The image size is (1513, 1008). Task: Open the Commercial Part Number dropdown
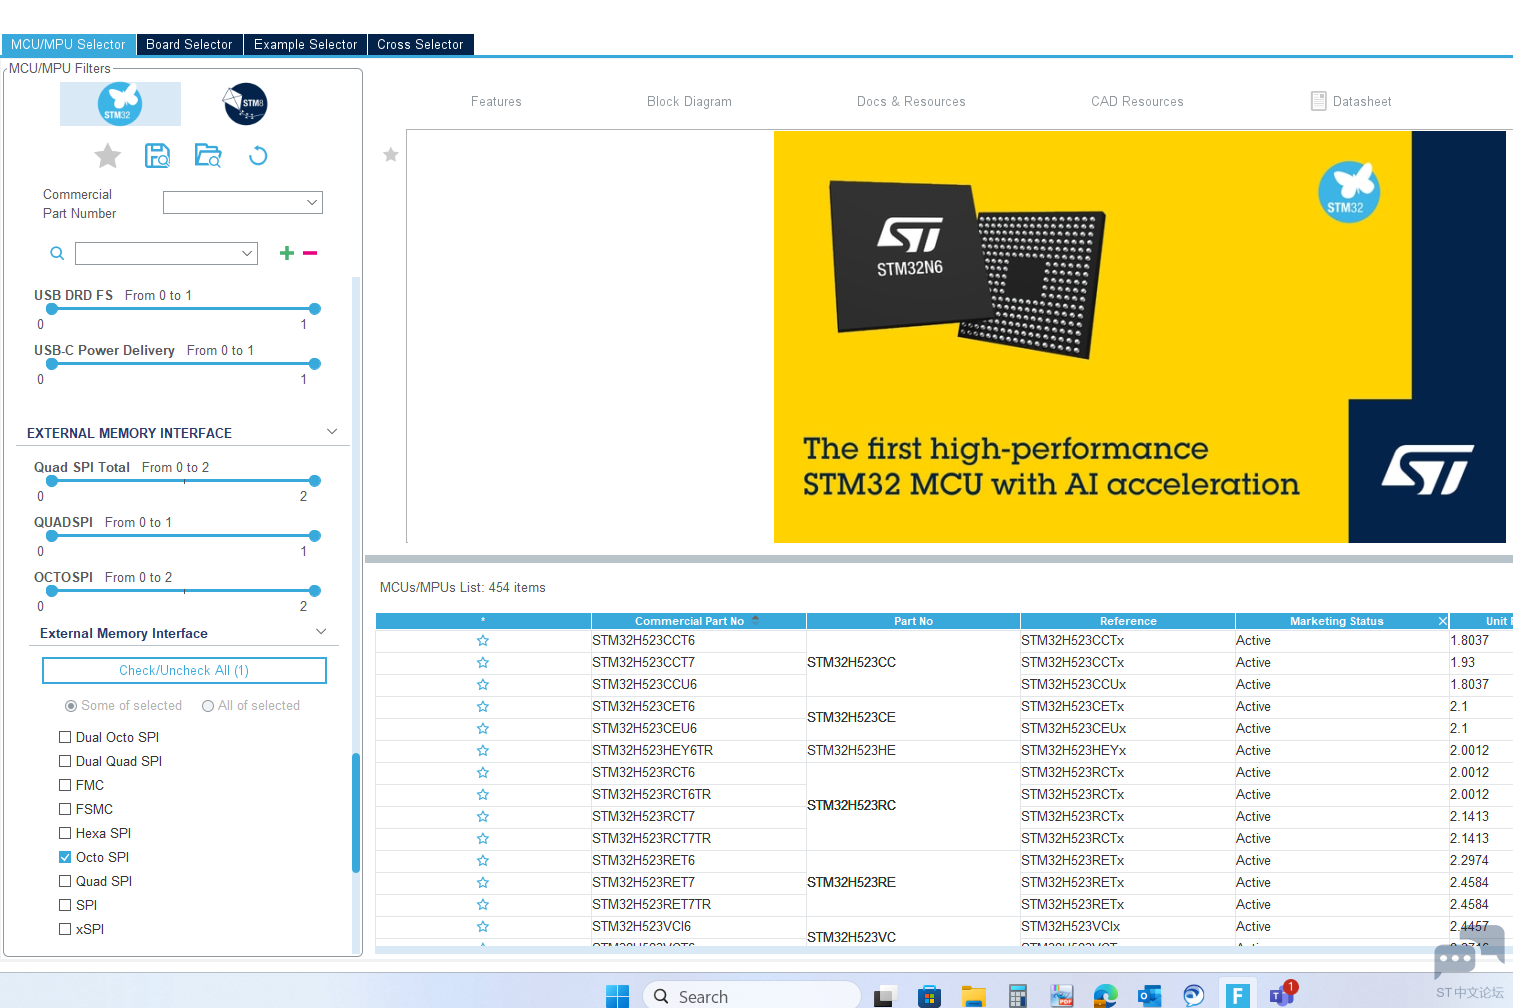243,202
